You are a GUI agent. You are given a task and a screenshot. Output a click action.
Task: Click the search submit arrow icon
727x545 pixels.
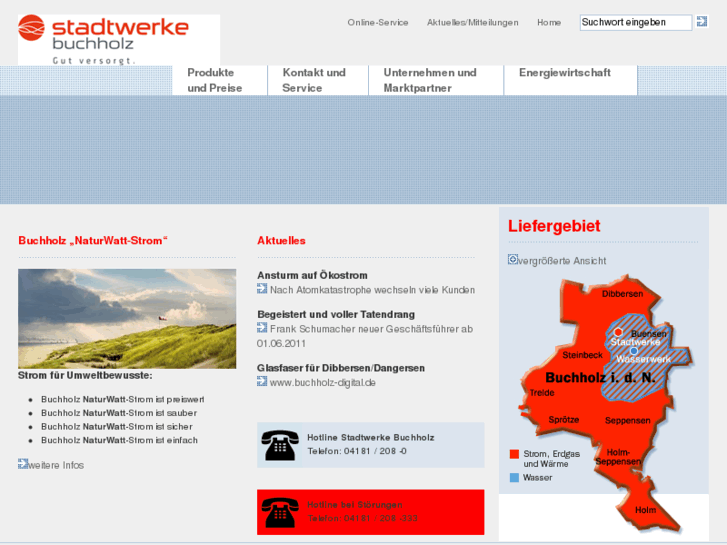702,21
